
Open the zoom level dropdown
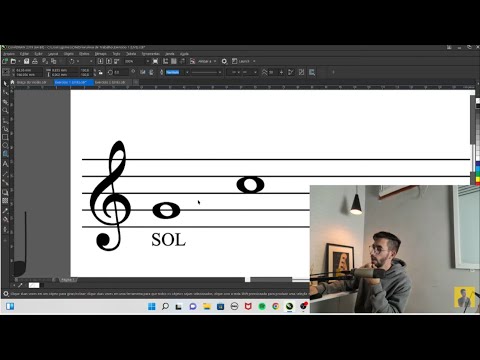(147, 61)
